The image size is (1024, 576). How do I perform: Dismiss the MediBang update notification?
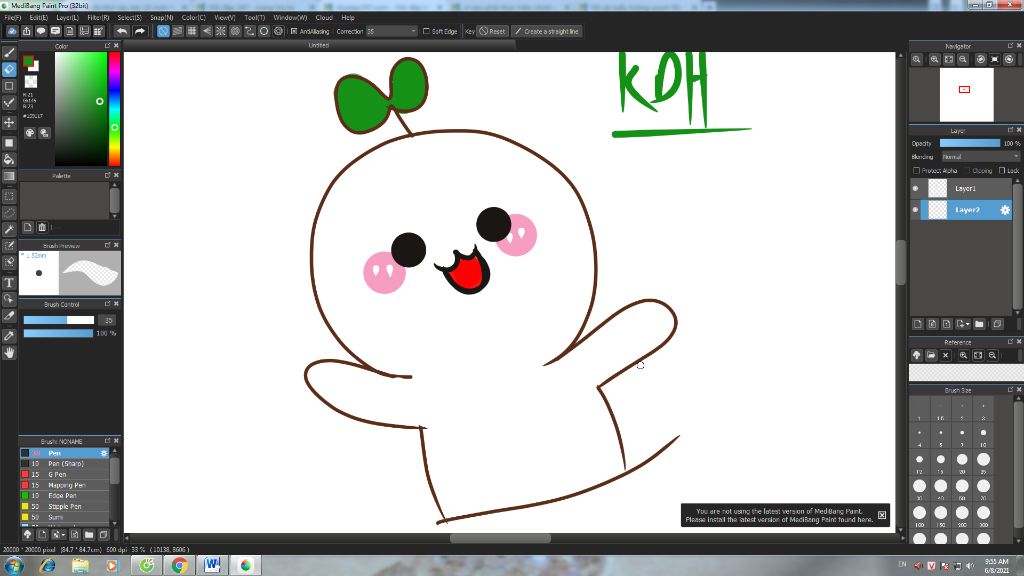(882, 515)
